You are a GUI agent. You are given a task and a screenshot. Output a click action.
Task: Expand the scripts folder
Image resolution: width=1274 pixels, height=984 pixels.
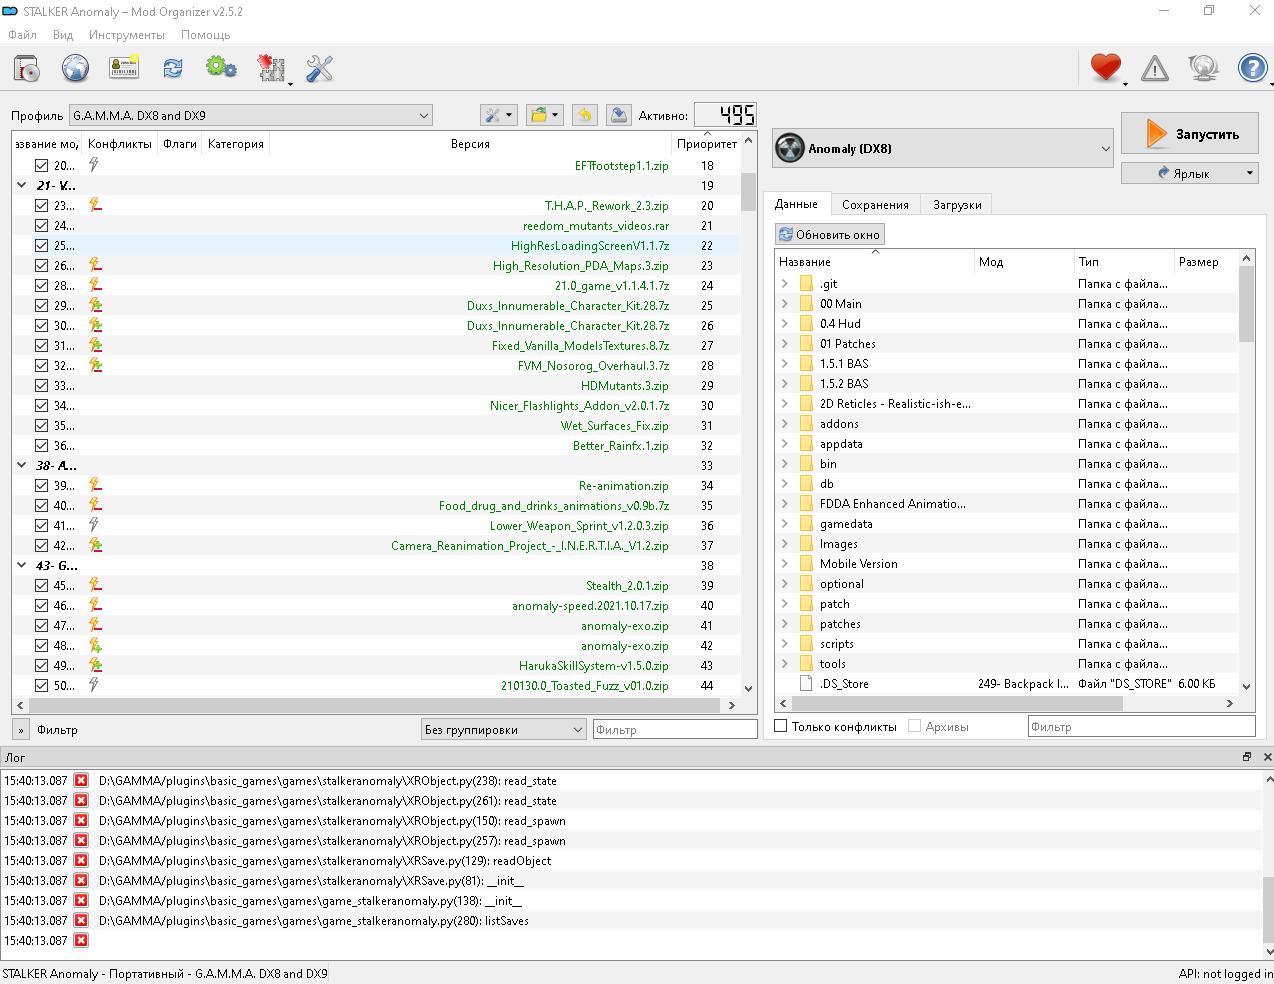click(785, 643)
